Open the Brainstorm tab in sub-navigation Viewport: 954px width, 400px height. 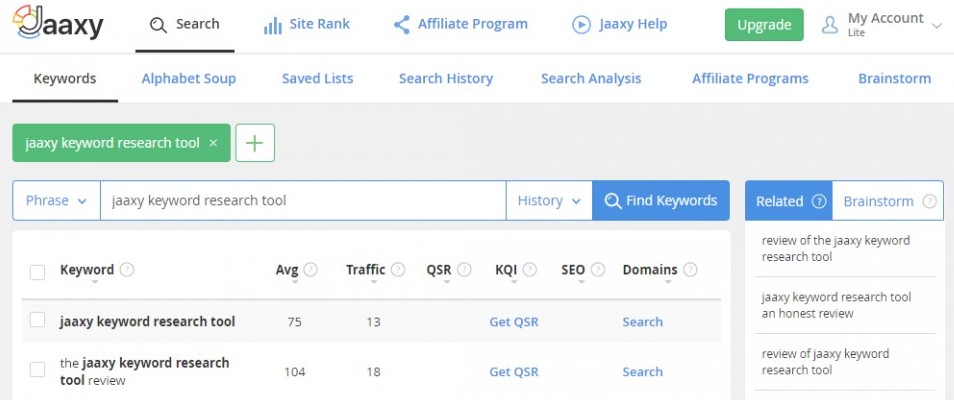pos(894,79)
